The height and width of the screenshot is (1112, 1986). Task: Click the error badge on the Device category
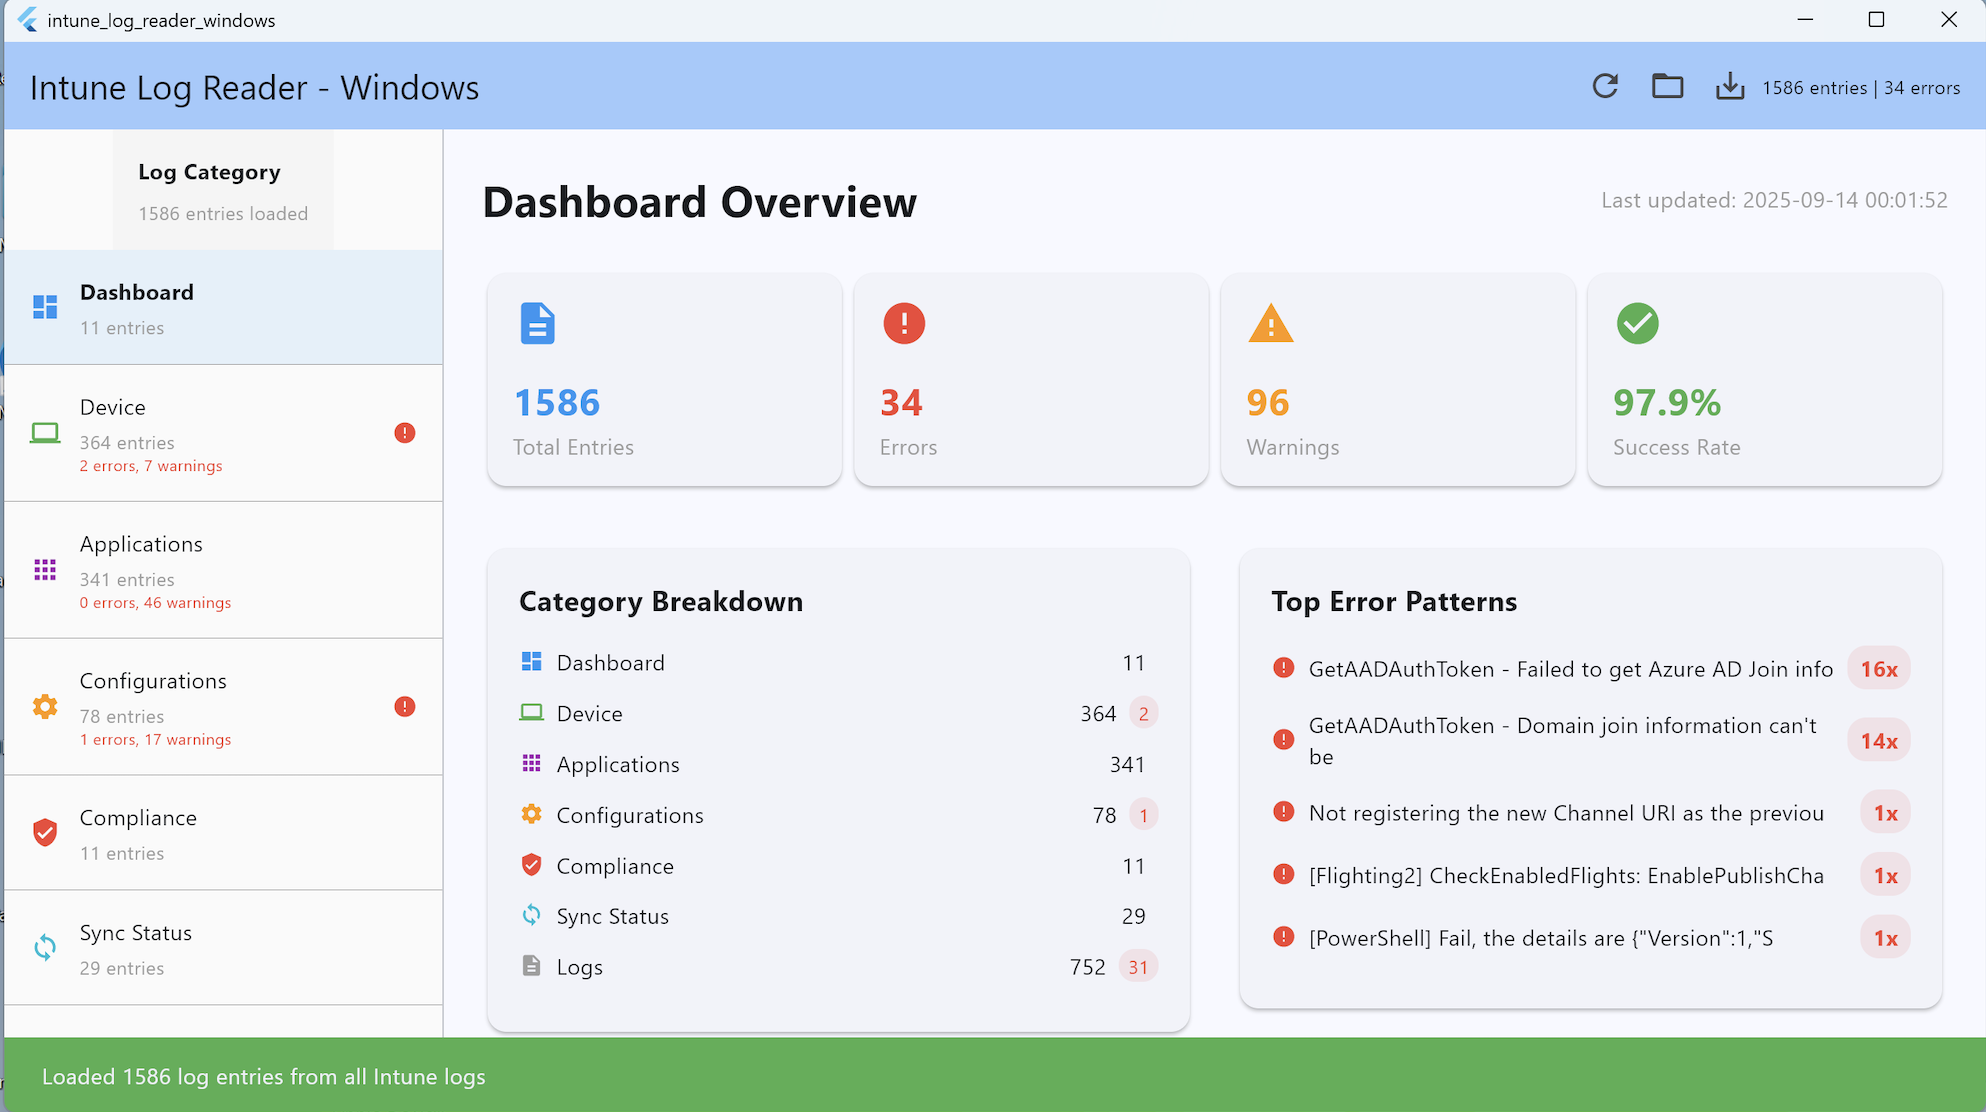click(x=404, y=432)
